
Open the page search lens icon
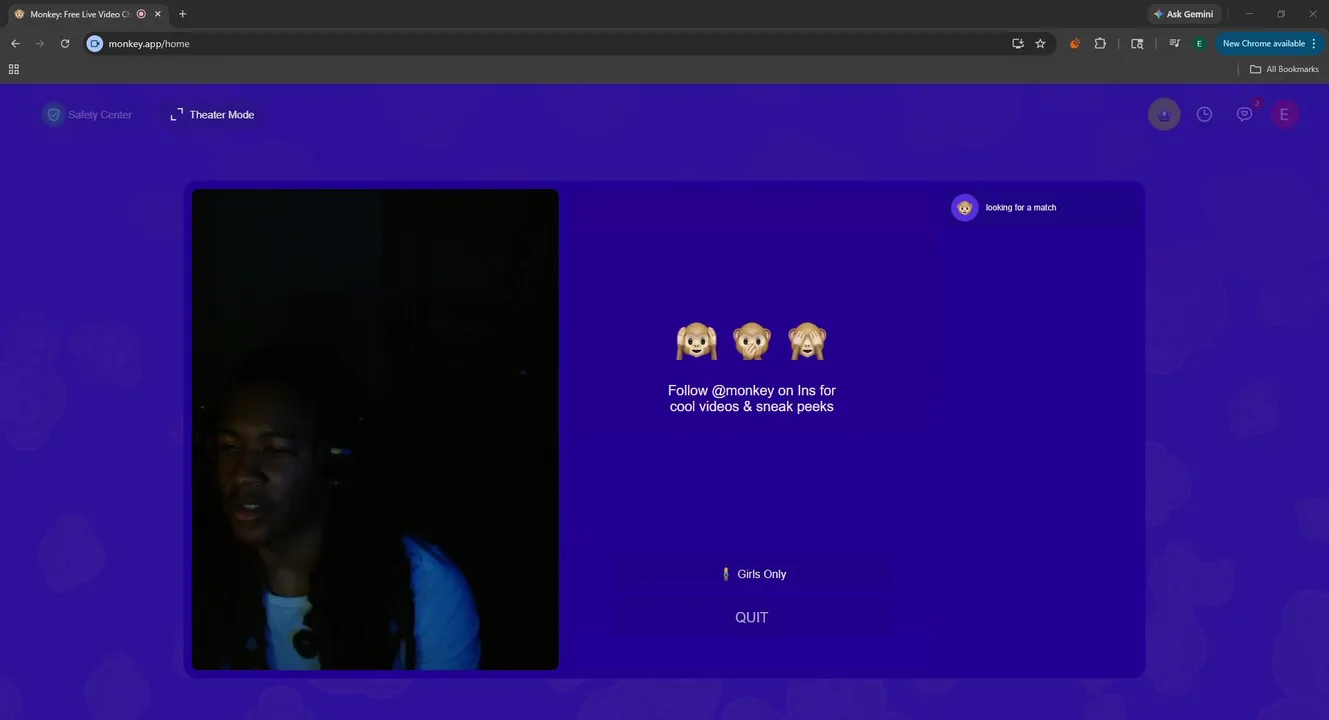tap(1137, 44)
